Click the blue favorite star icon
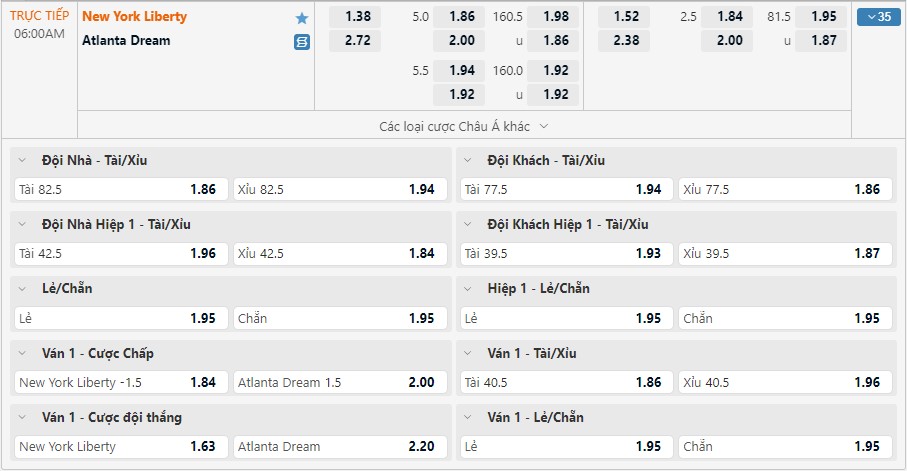The height and width of the screenshot is (471, 907). pyautogui.click(x=301, y=18)
